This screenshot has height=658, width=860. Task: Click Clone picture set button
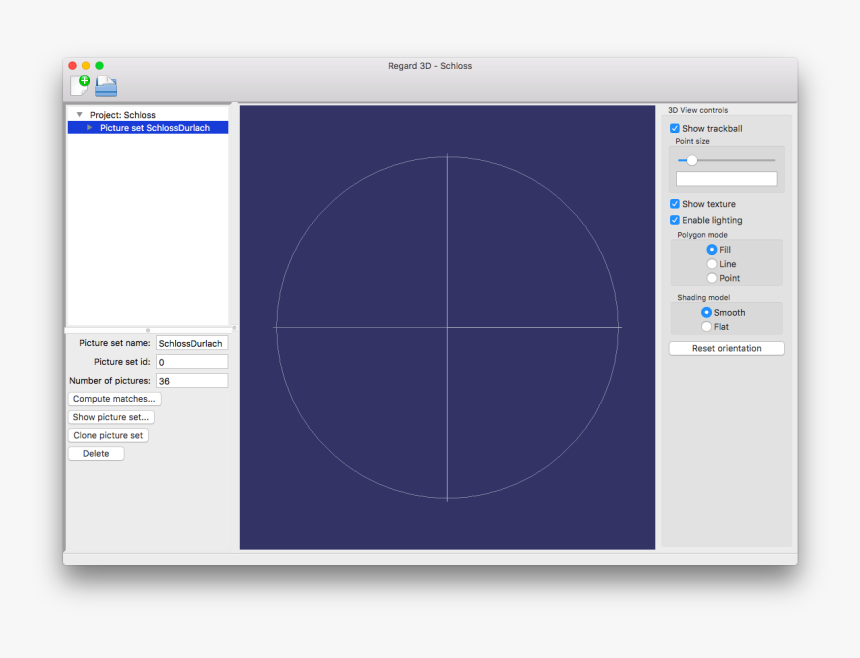pyautogui.click(x=108, y=435)
